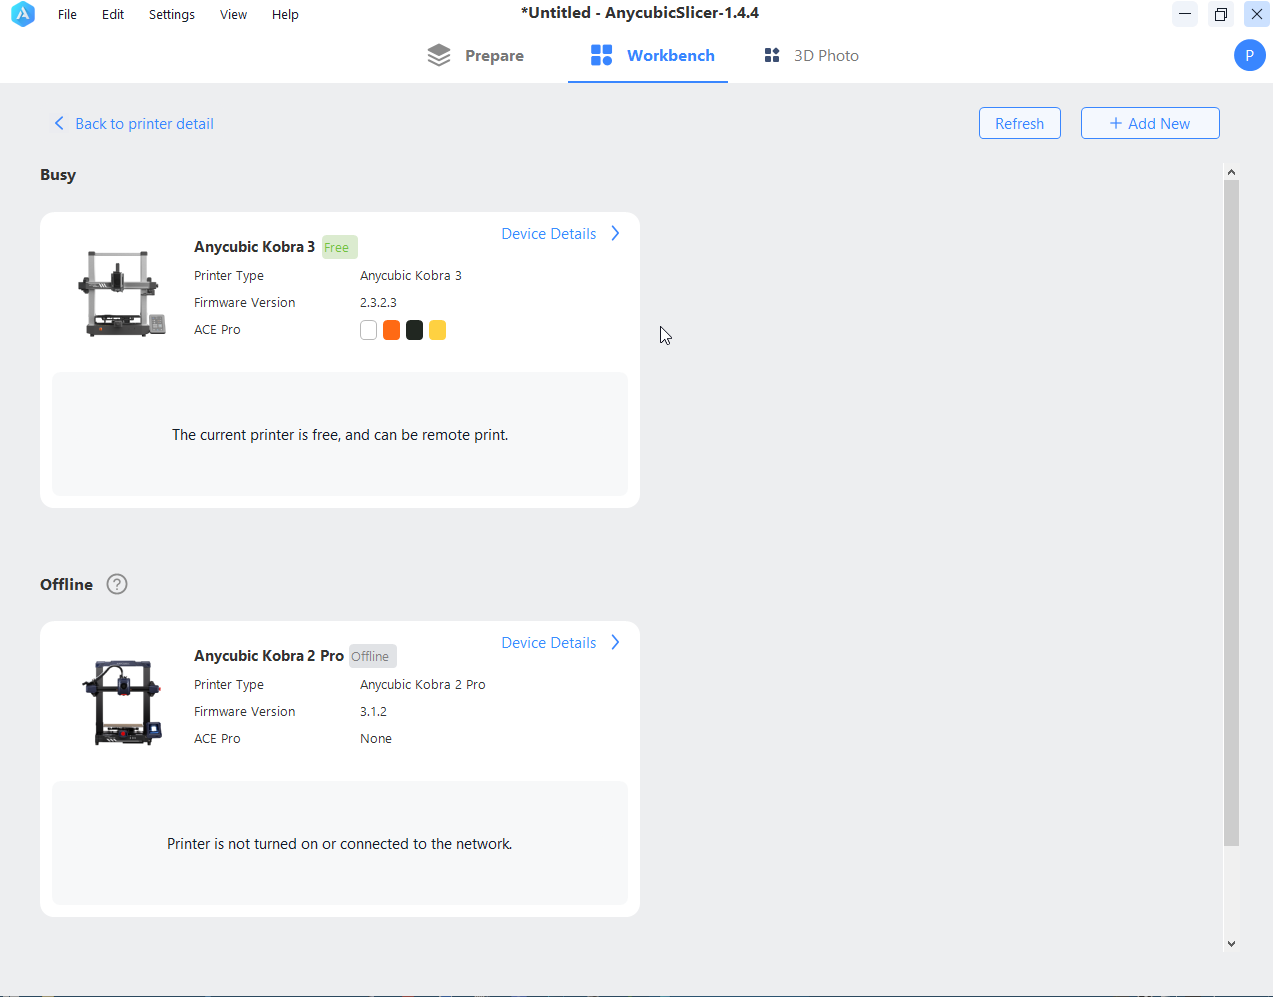Click the Offline status badge on Kobra 2 Pro
Viewport: 1273px width, 997px height.
coord(371,656)
